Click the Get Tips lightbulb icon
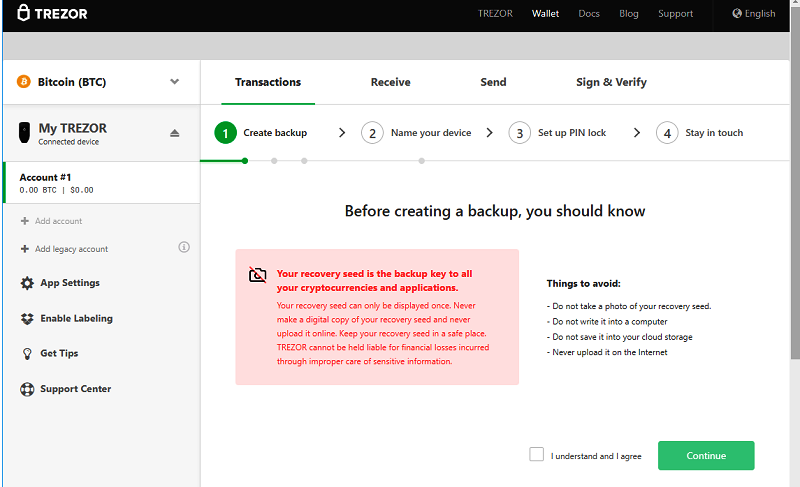 point(27,354)
